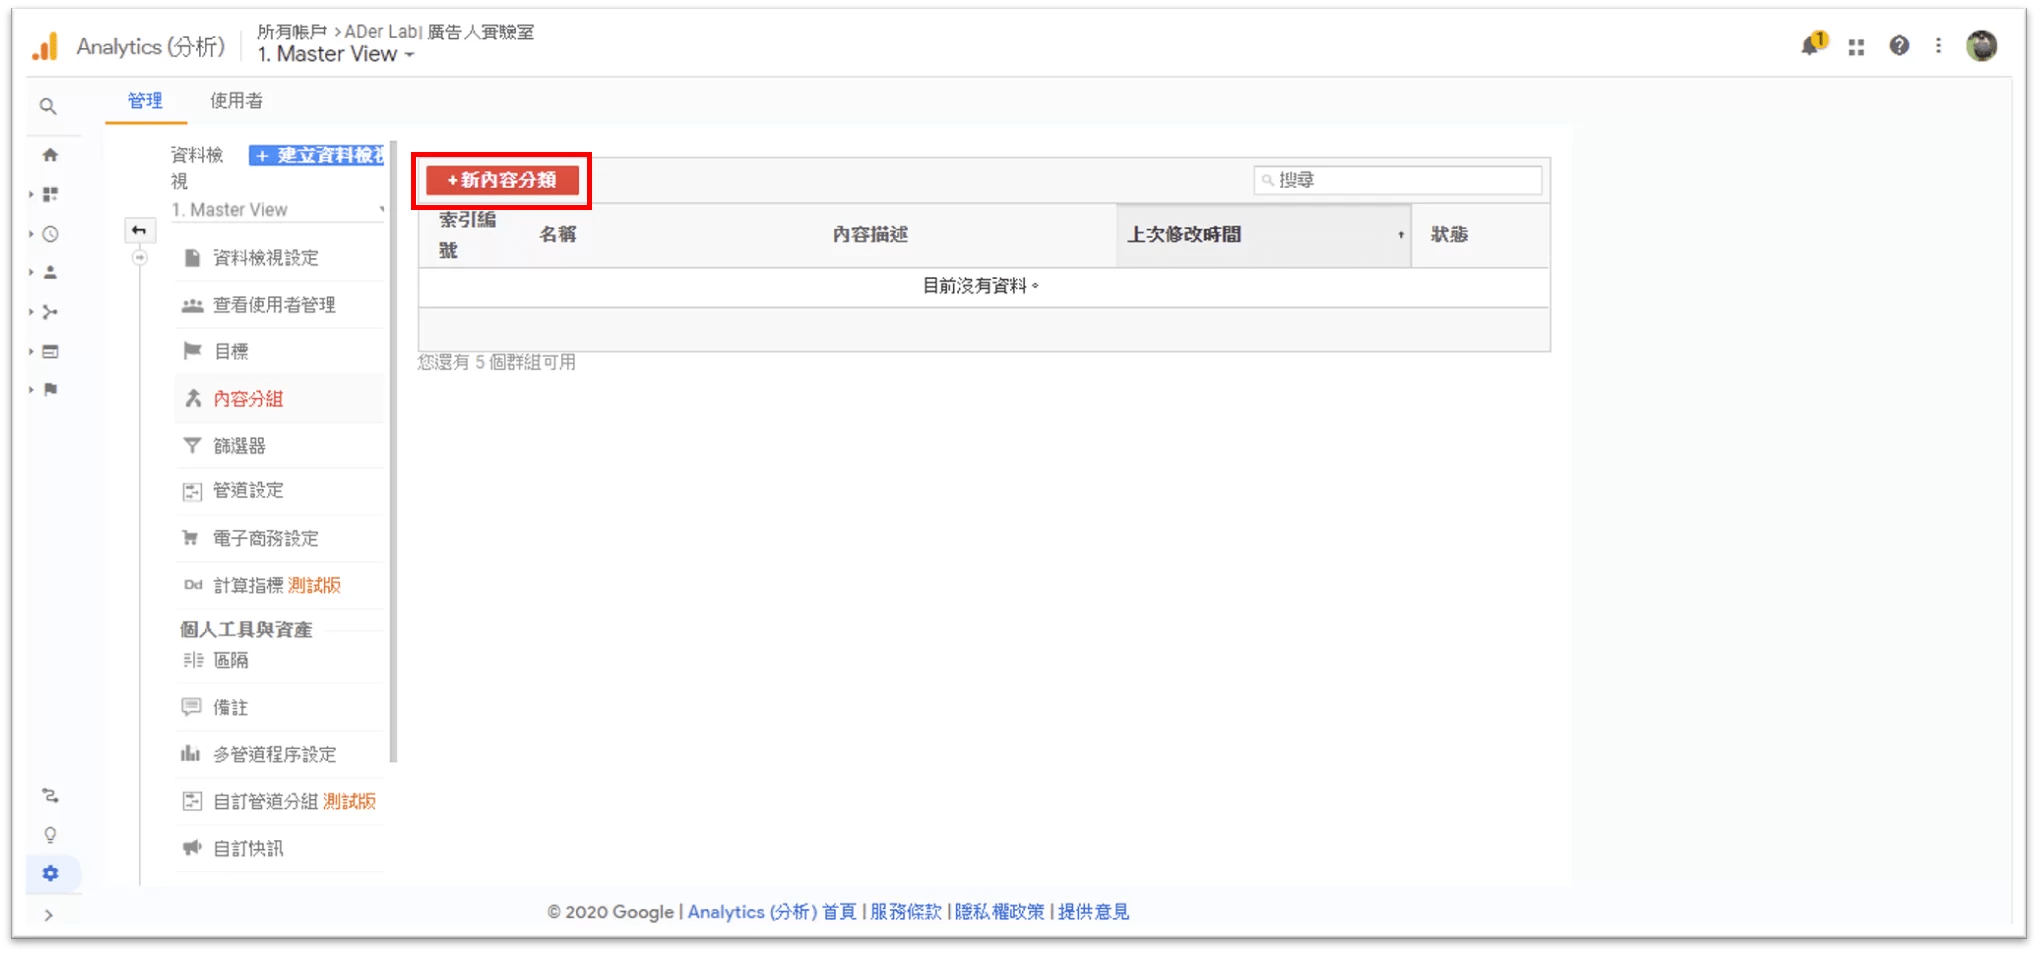
Task: Expand Audience section arrow in sidebar
Action: pos(31,272)
